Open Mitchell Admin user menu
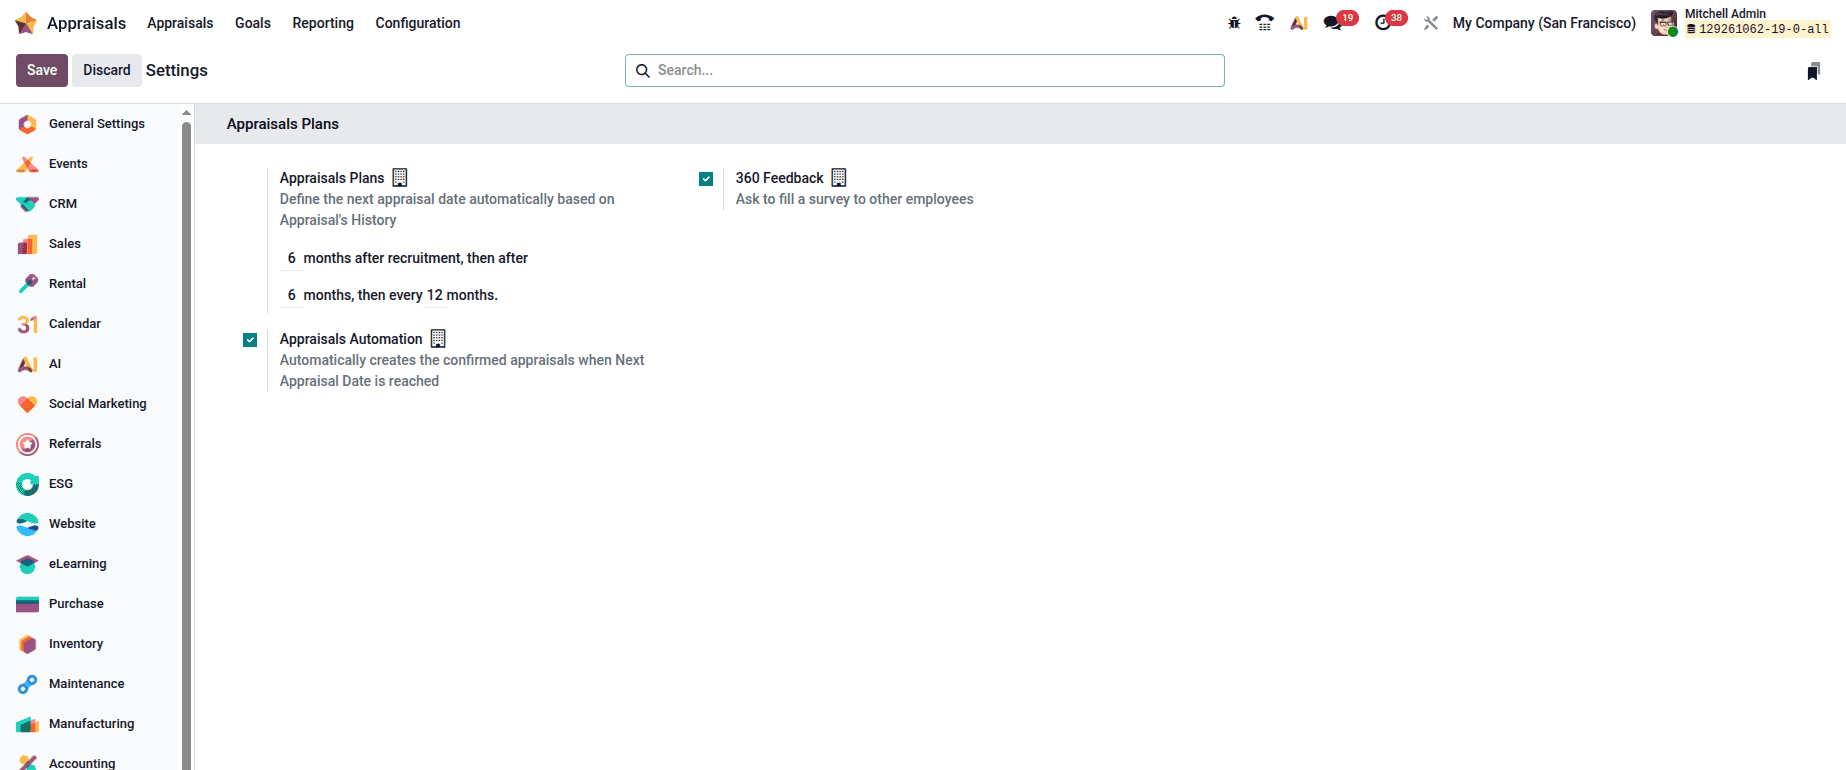The image size is (1846, 770). click(1741, 22)
